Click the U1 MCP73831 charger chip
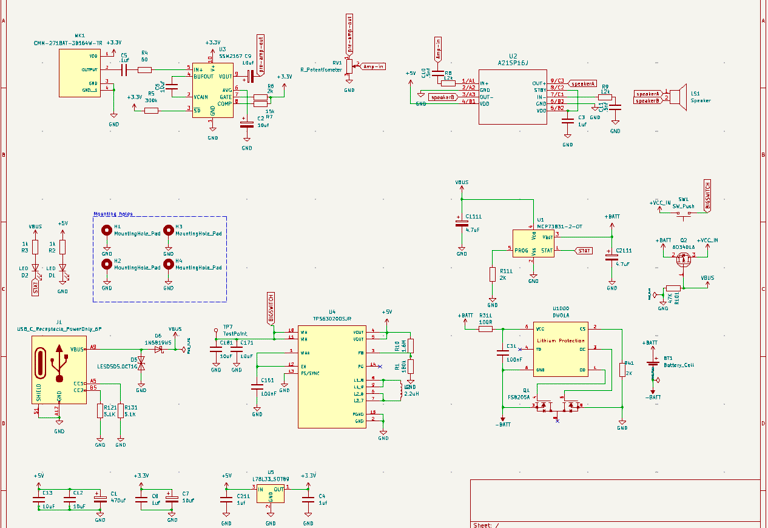This screenshot has height=528, width=768. click(x=533, y=243)
